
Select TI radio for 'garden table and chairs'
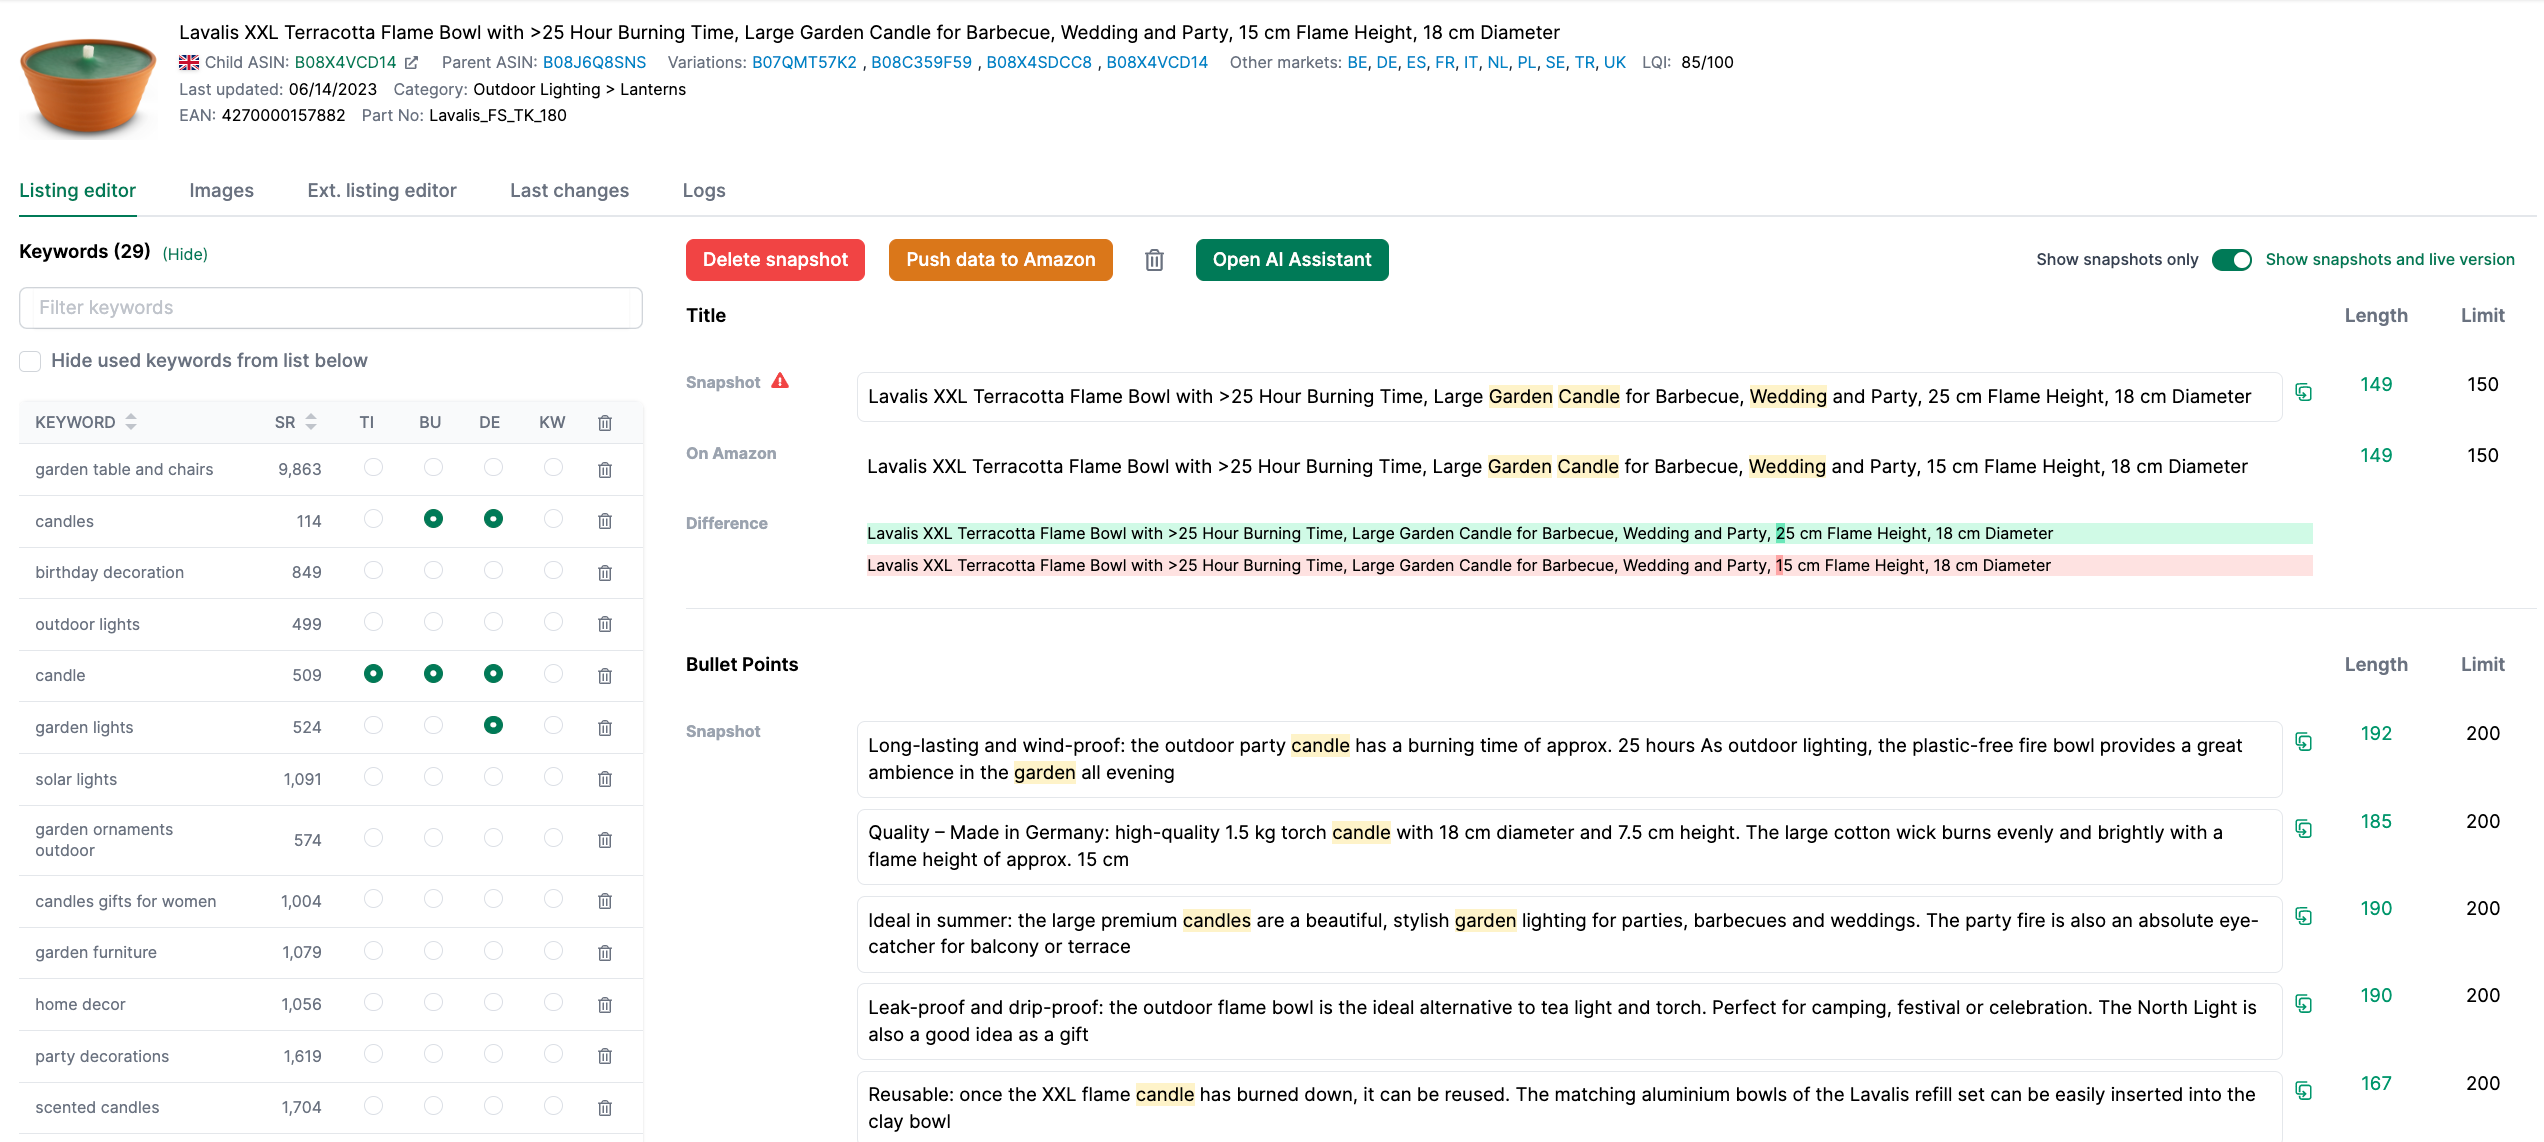coord(373,468)
